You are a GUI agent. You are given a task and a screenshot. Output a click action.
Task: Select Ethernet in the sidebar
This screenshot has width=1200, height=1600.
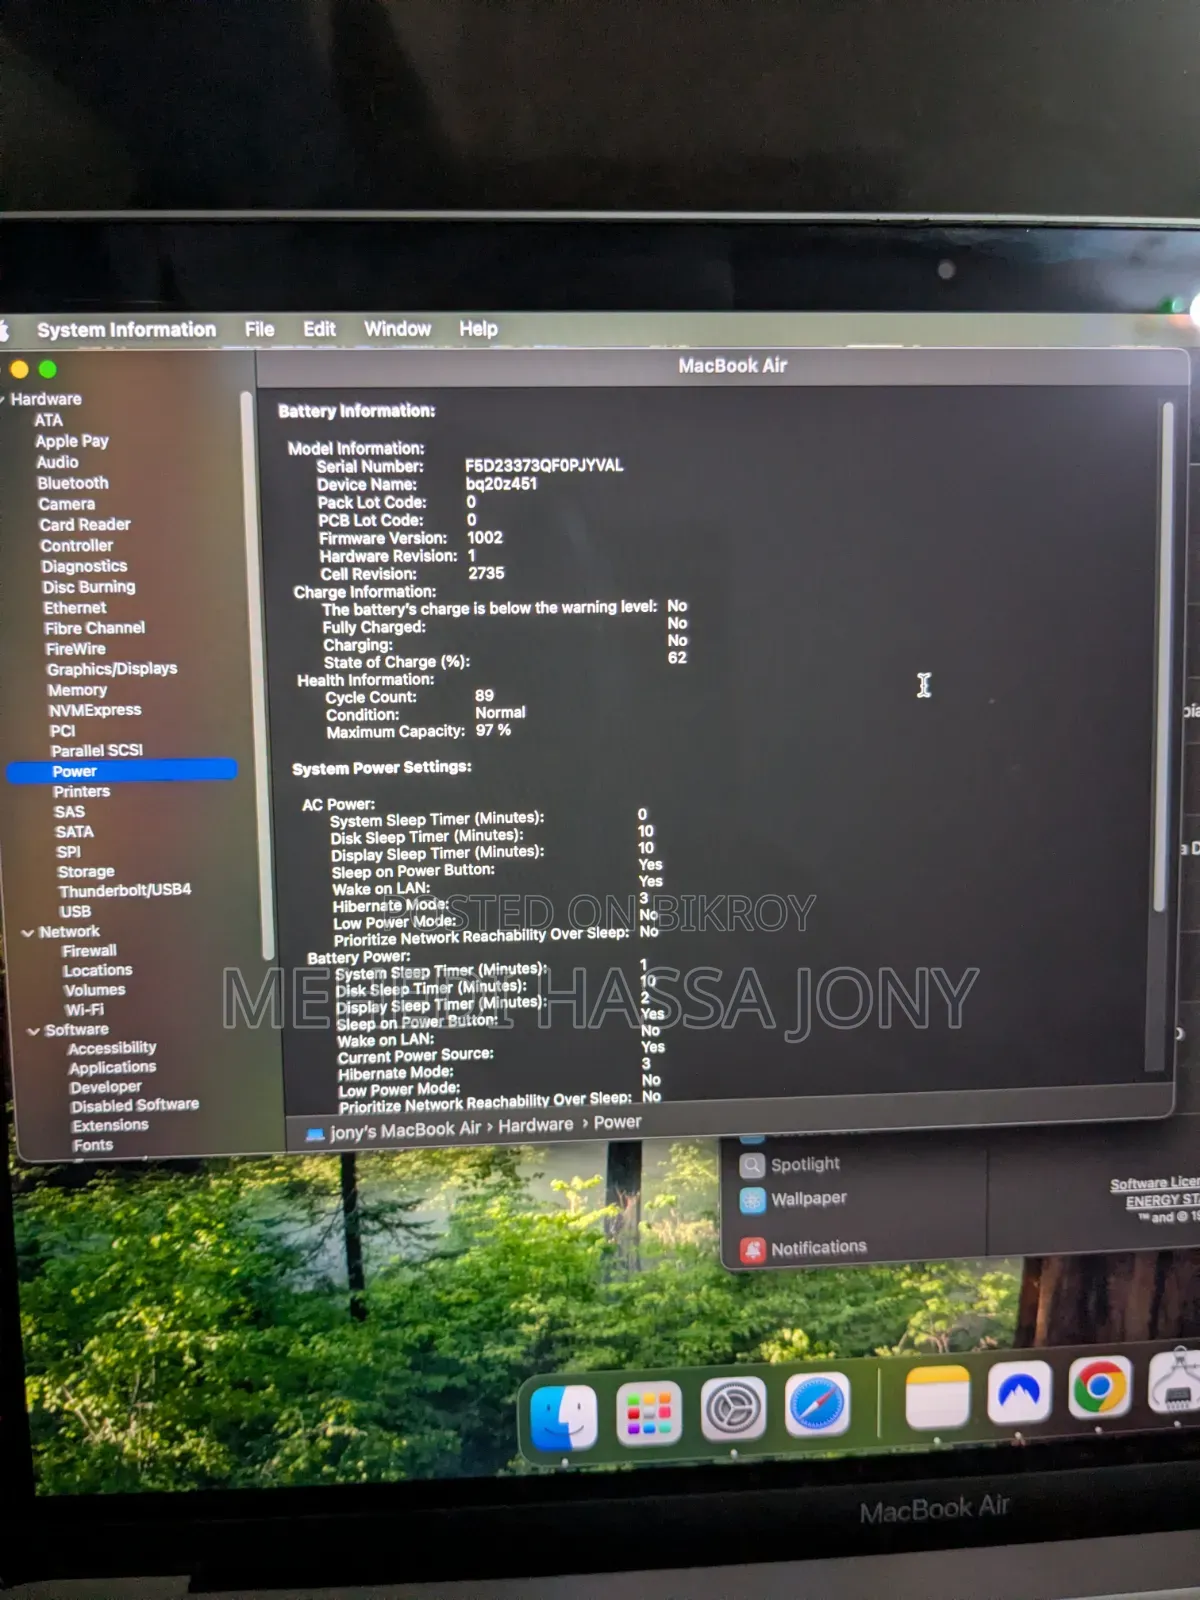pos(75,608)
